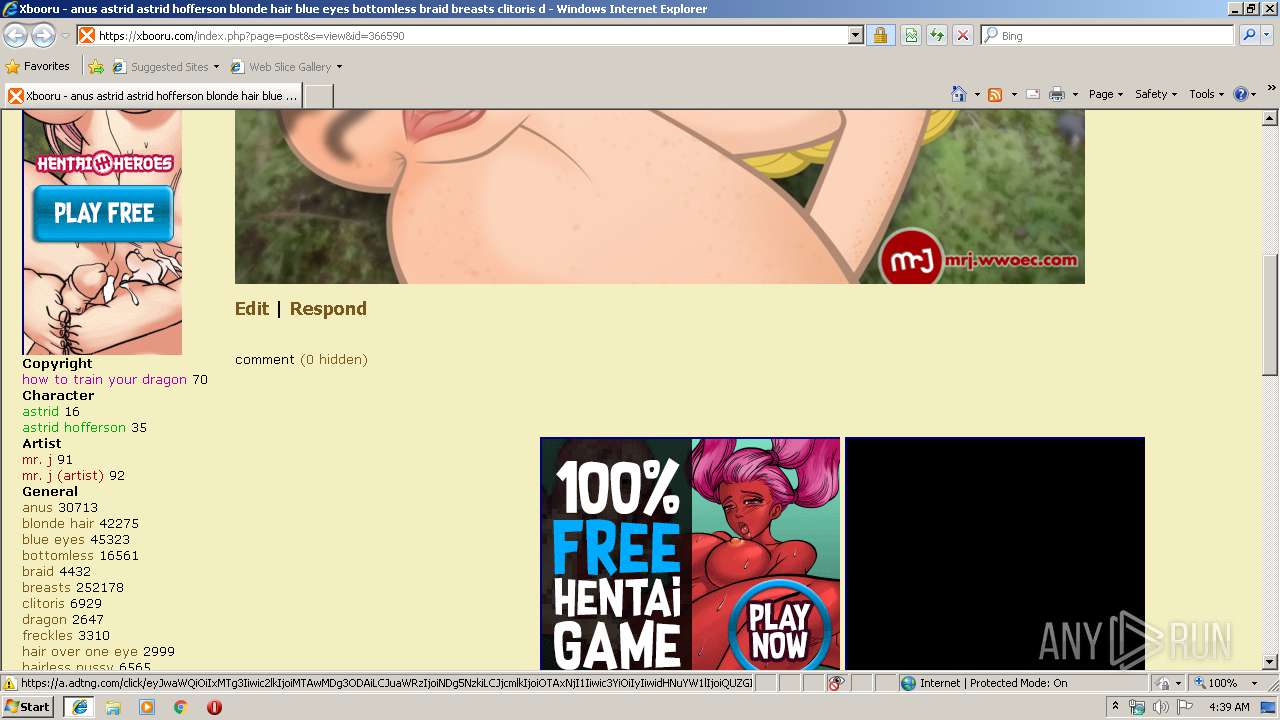Open the search provider dropdown arrow
Viewport: 1280px width, 720px height.
1267,35
